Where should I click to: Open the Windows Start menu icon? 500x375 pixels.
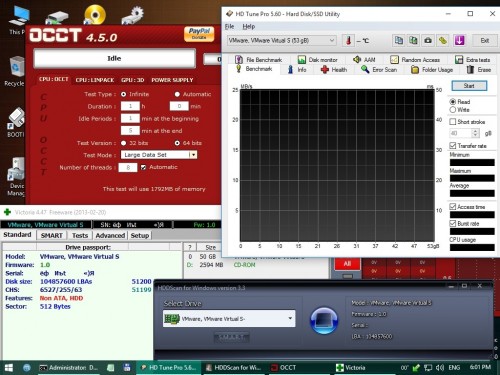(9, 368)
